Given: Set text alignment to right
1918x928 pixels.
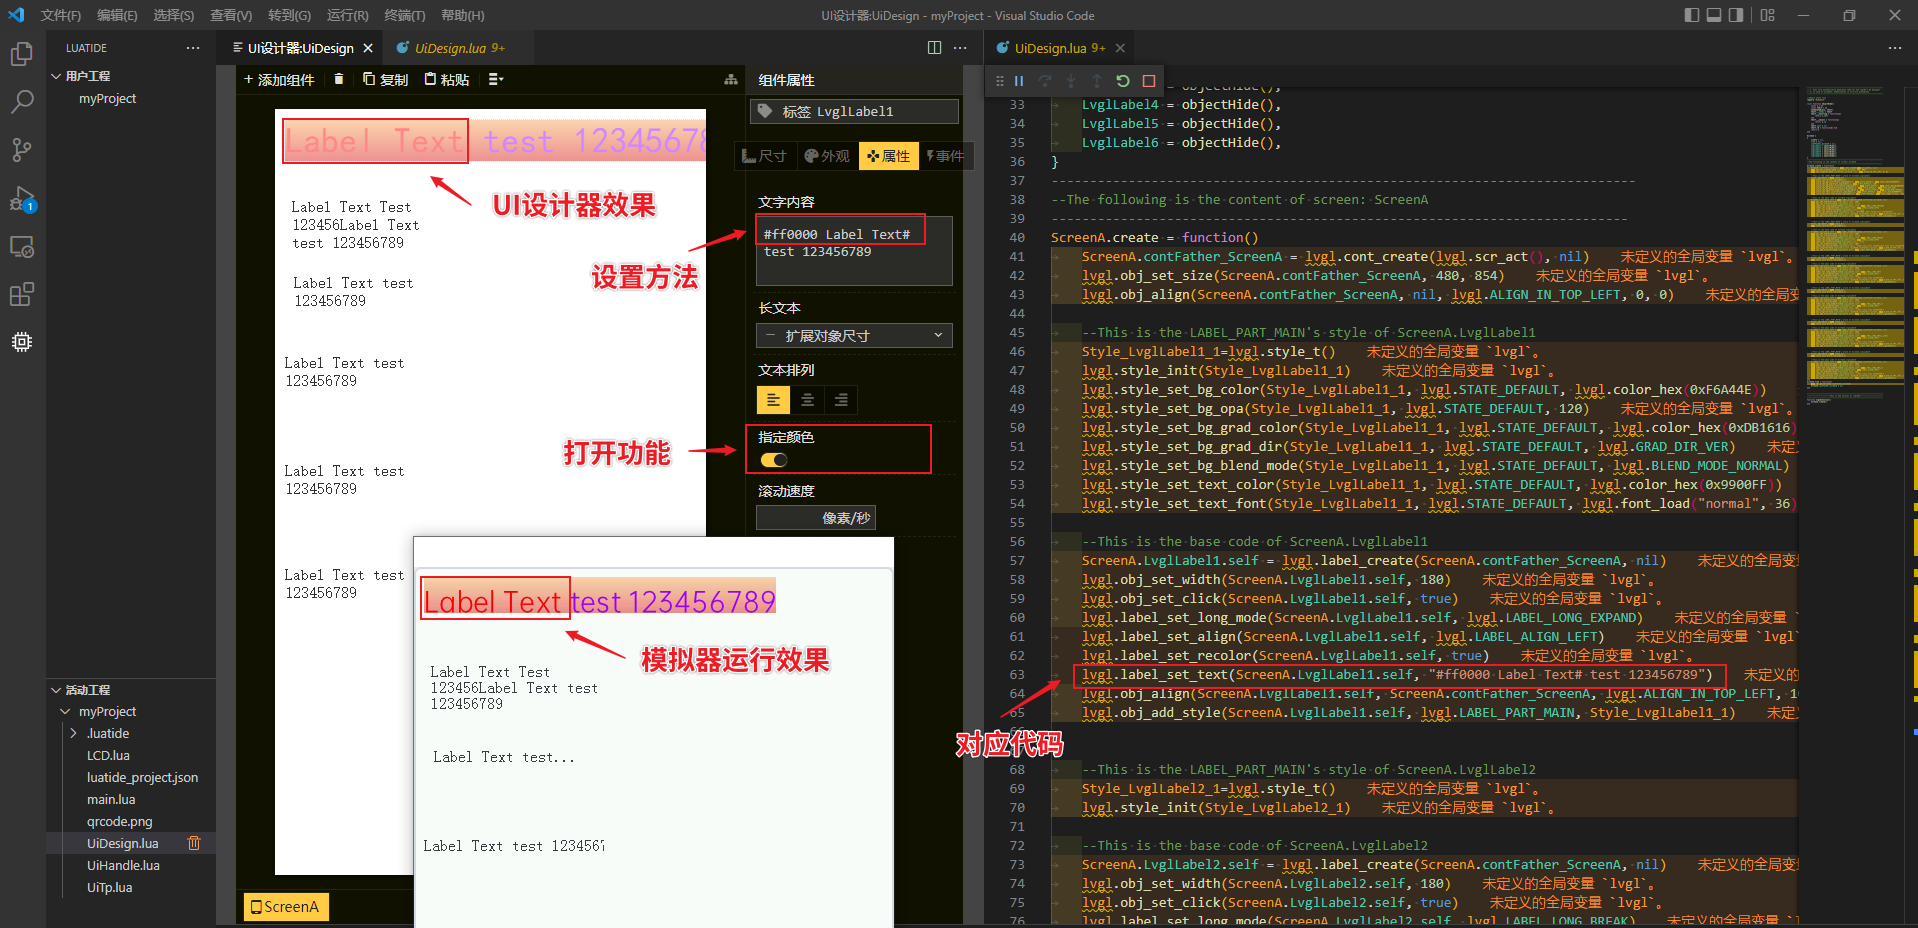Looking at the screenshot, I should click(841, 400).
